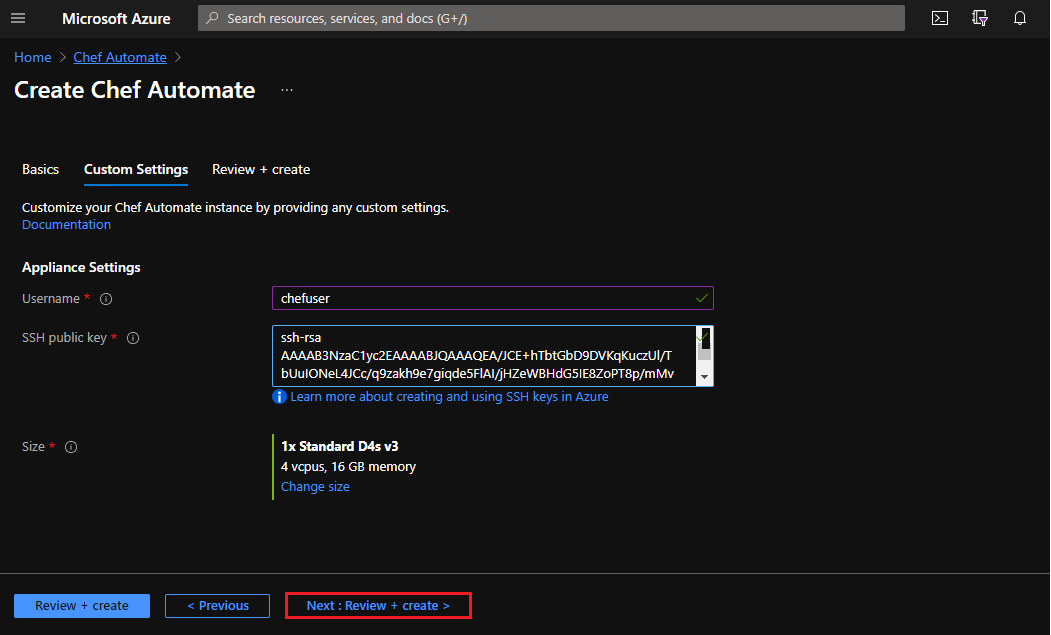Open Azure Cloud Shell
Image resolution: width=1051 pixels, height=635 pixels.
pyautogui.click(x=939, y=18)
